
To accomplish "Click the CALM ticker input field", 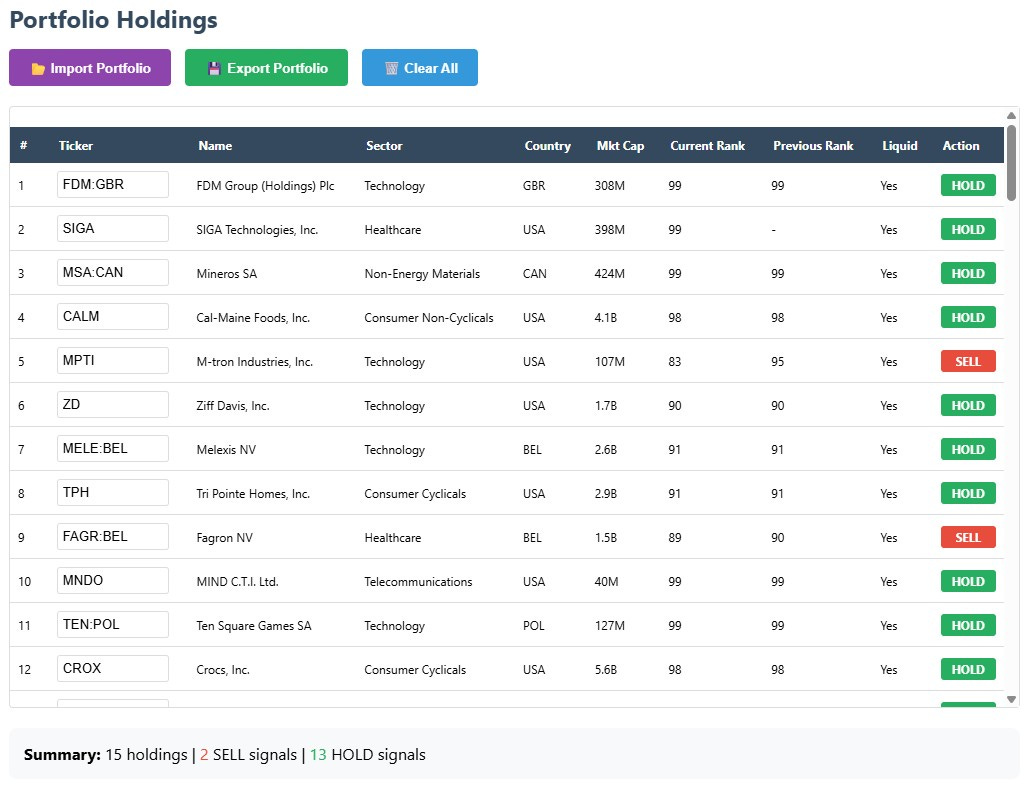I will [112, 317].
